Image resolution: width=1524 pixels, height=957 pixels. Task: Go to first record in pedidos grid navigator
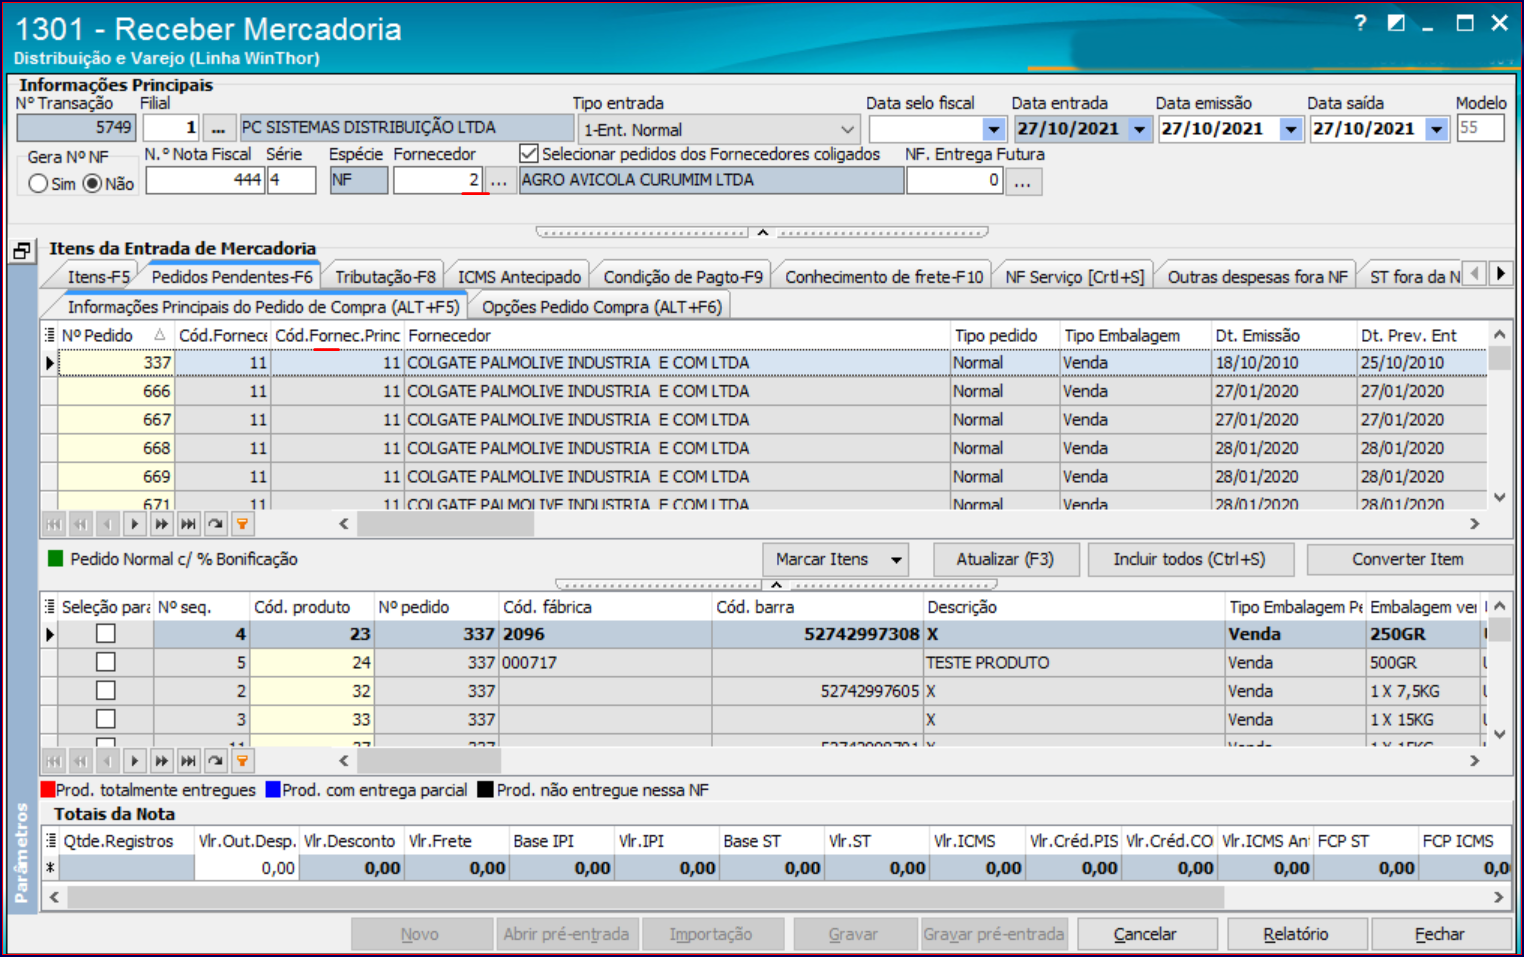pos(53,524)
